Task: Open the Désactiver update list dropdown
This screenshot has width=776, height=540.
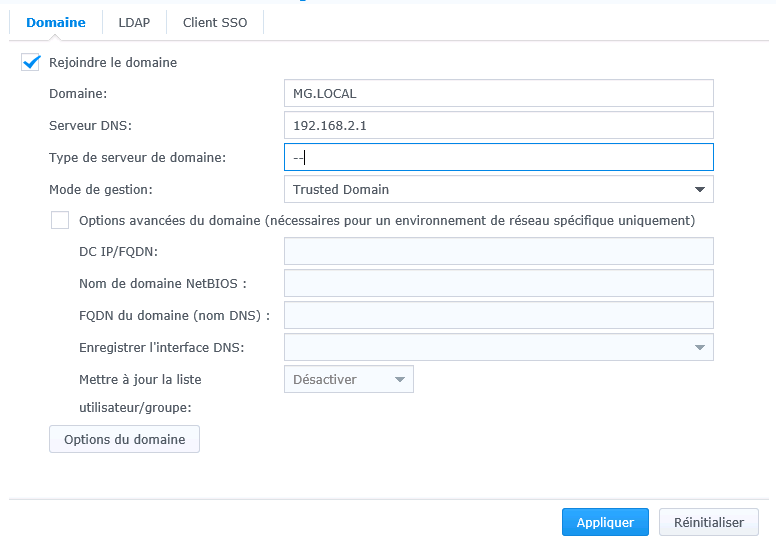Action: tap(348, 379)
